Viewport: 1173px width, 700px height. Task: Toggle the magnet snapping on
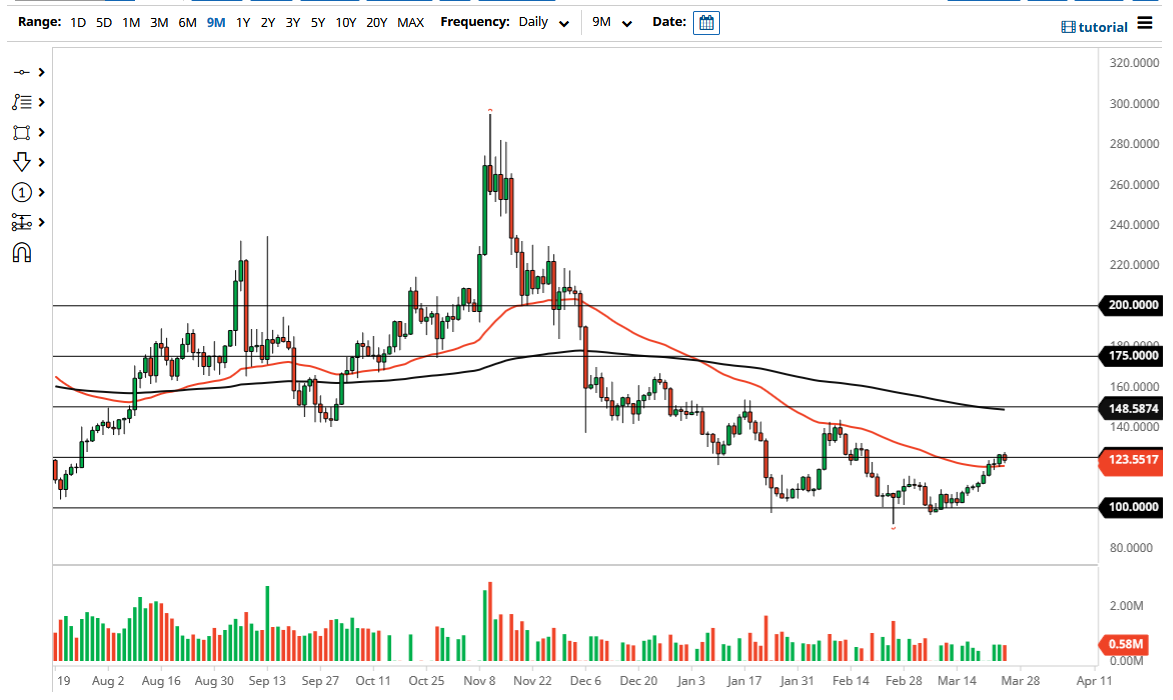[x=22, y=251]
